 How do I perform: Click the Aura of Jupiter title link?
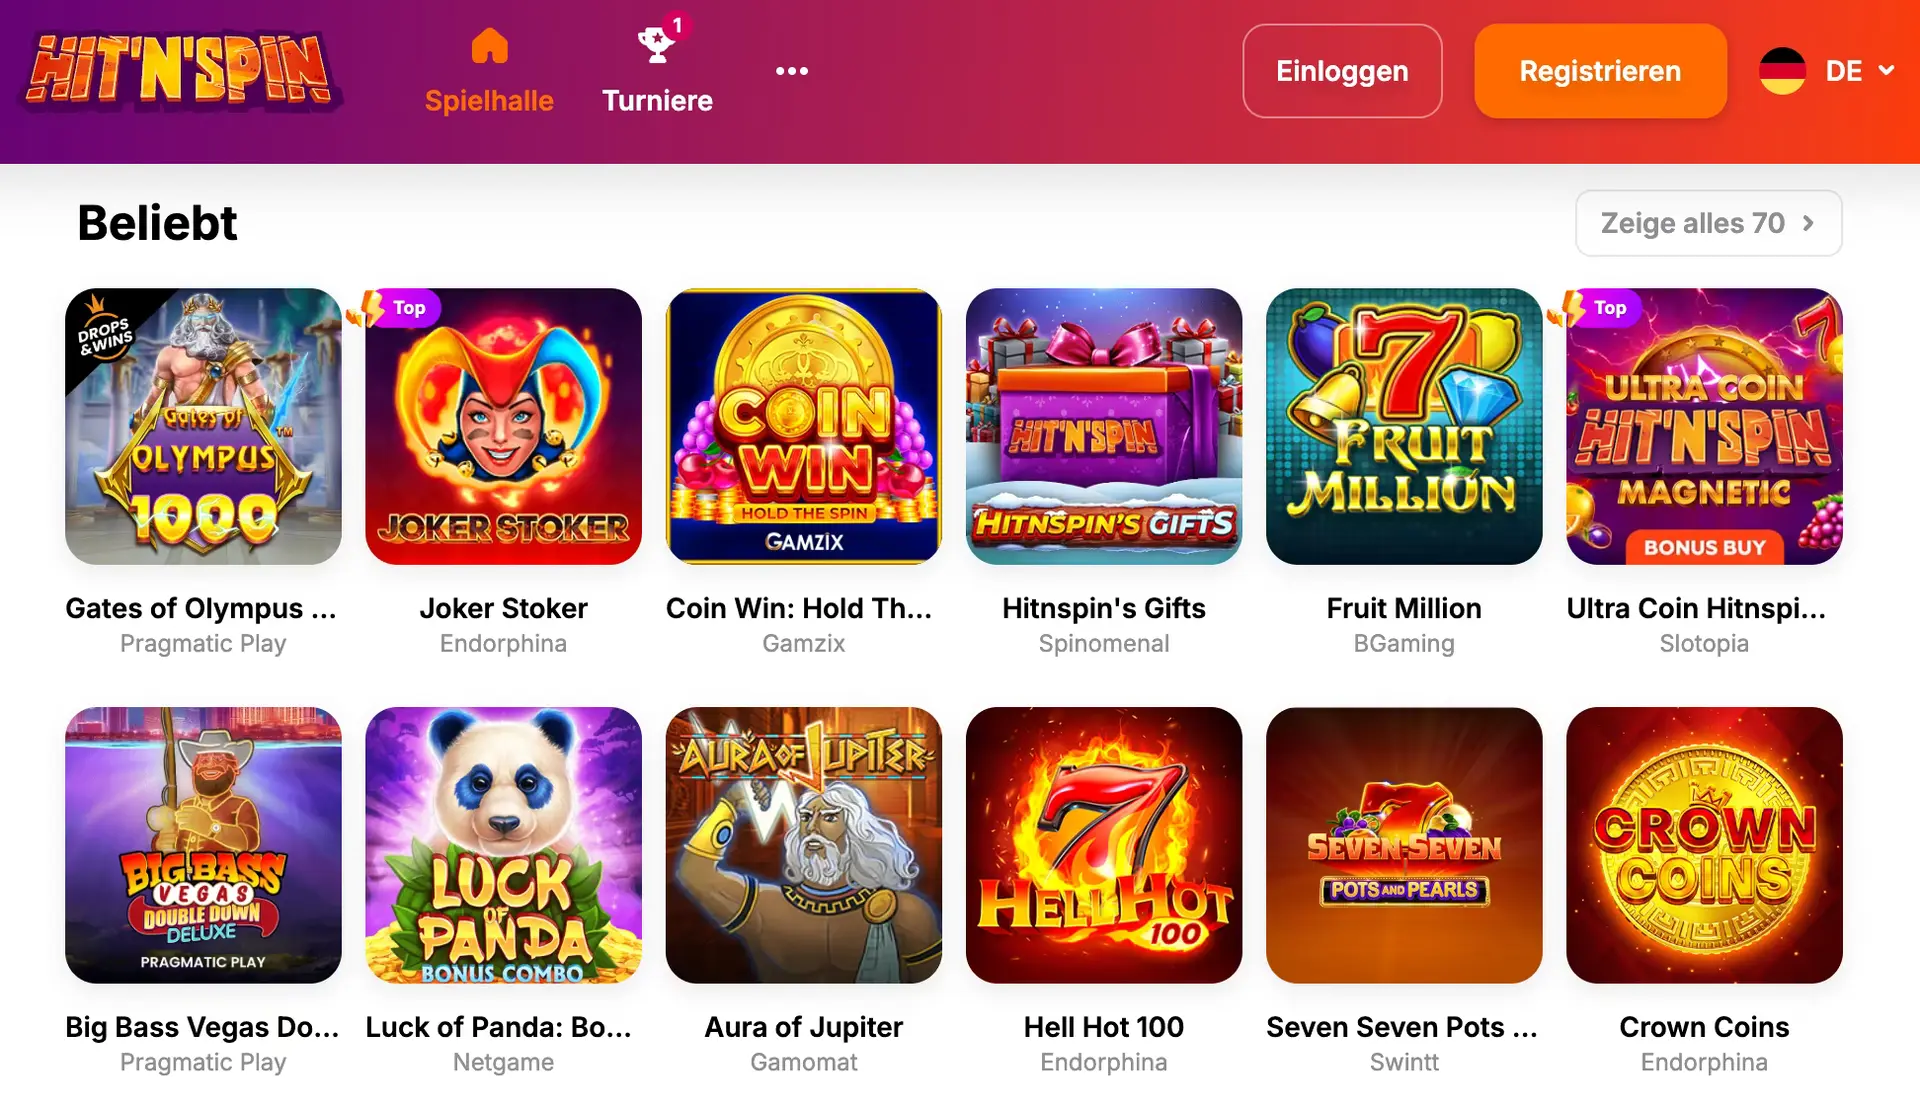(804, 1027)
